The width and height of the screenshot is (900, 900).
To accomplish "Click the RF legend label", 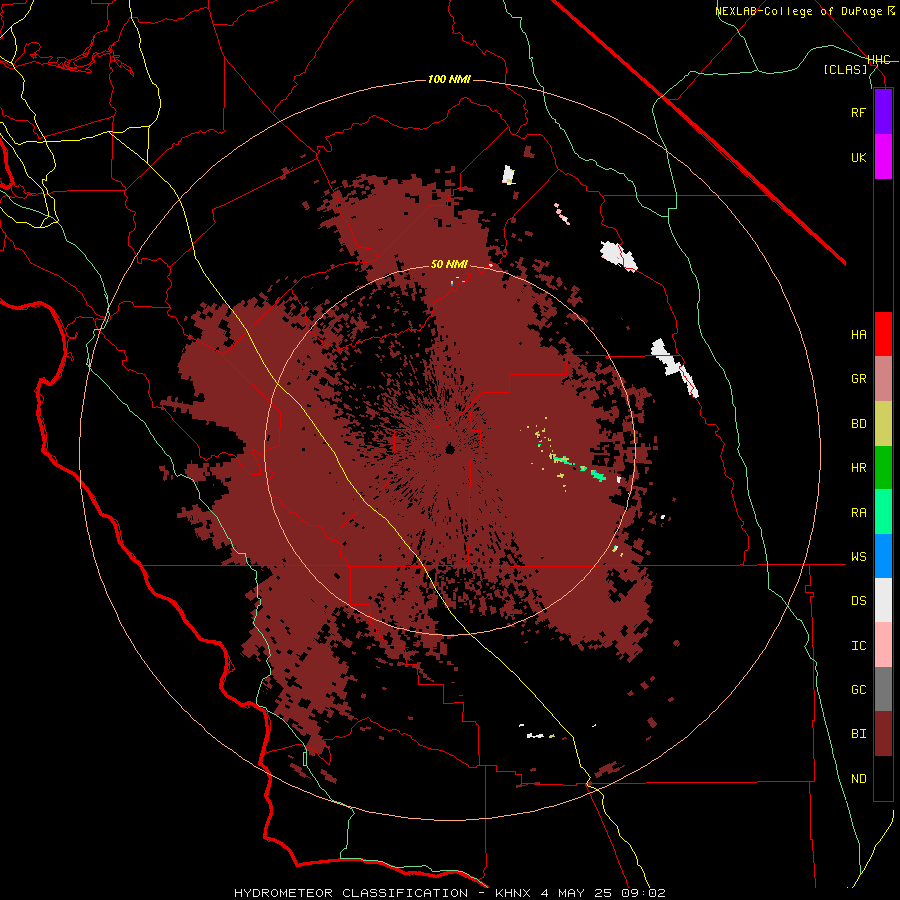I will pyautogui.click(x=858, y=112).
